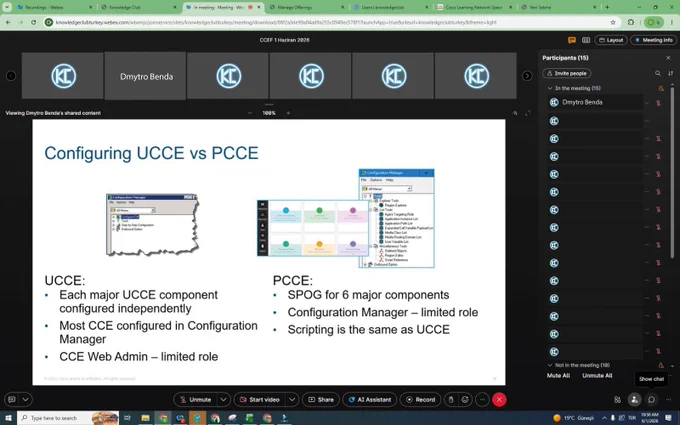This screenshot has height=425, width=680.
Task: Click the browser address bar
Action: tap(330, 22)
